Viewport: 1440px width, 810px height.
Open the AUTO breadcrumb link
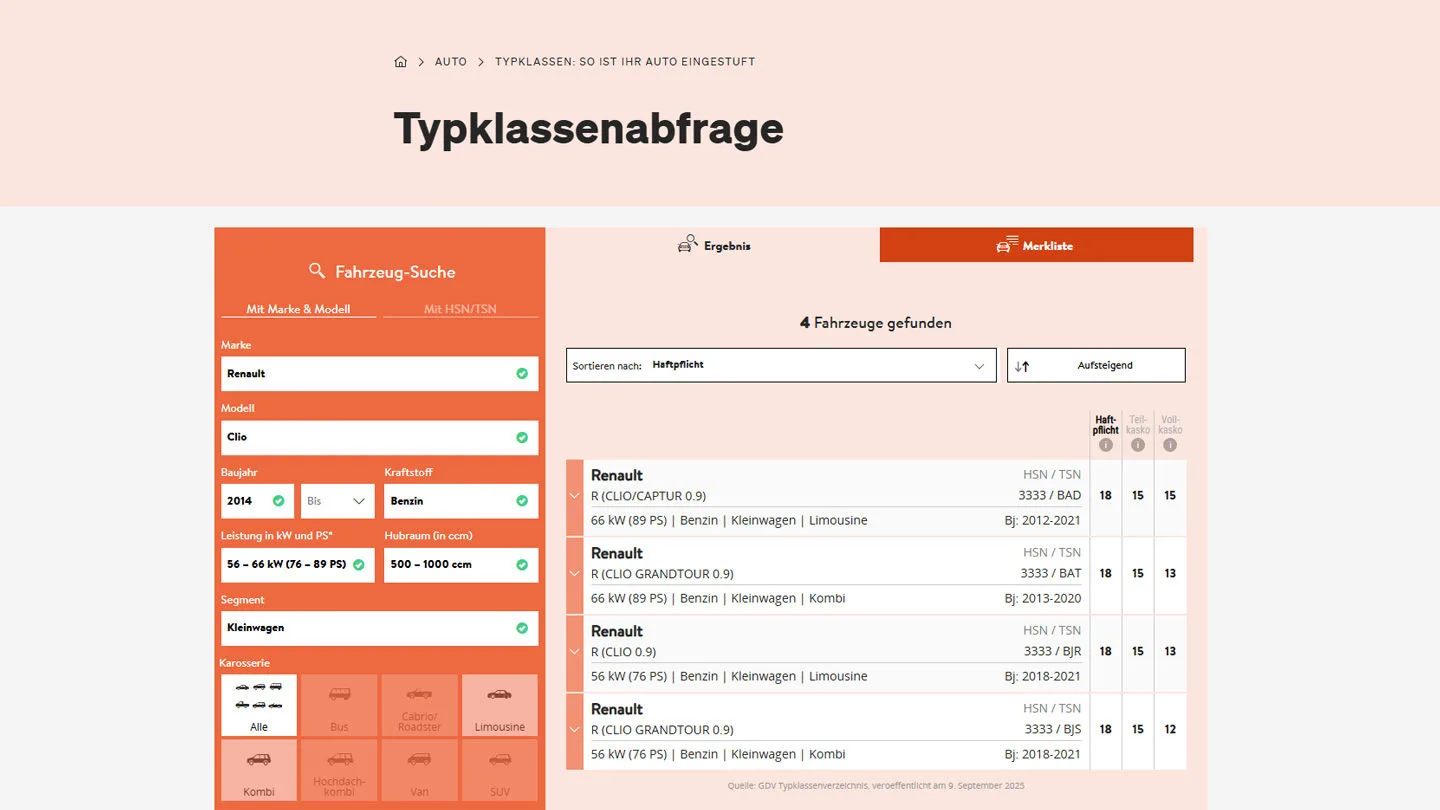tap(450, 62)
